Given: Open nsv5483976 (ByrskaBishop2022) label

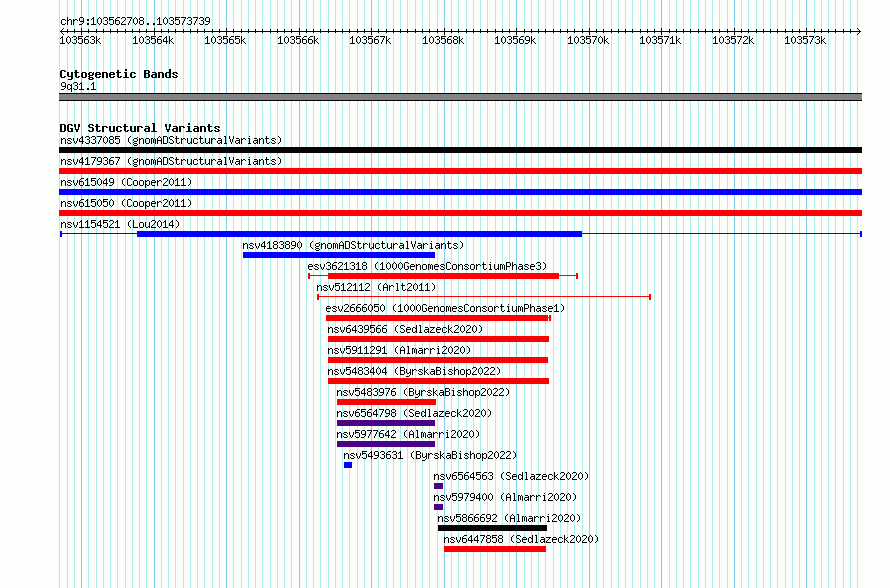Looking at the screenshot, I should 423,392.
